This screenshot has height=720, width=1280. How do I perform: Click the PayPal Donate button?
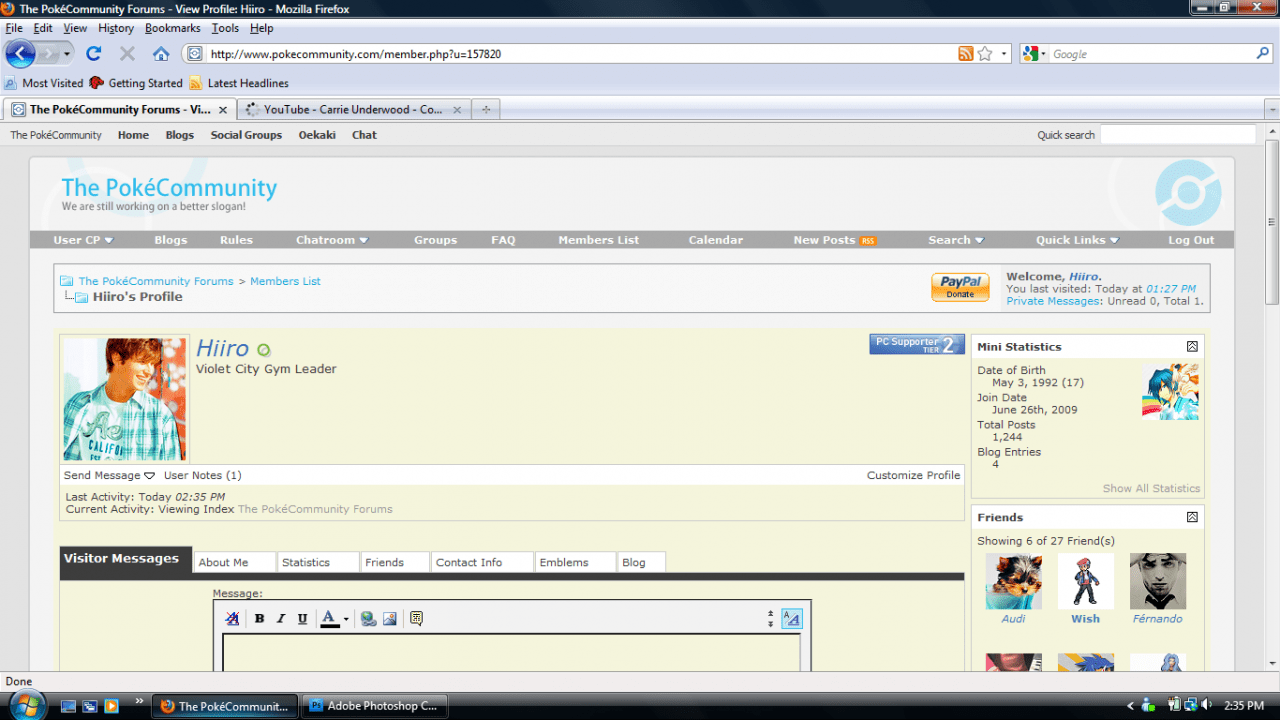point(961,287)
